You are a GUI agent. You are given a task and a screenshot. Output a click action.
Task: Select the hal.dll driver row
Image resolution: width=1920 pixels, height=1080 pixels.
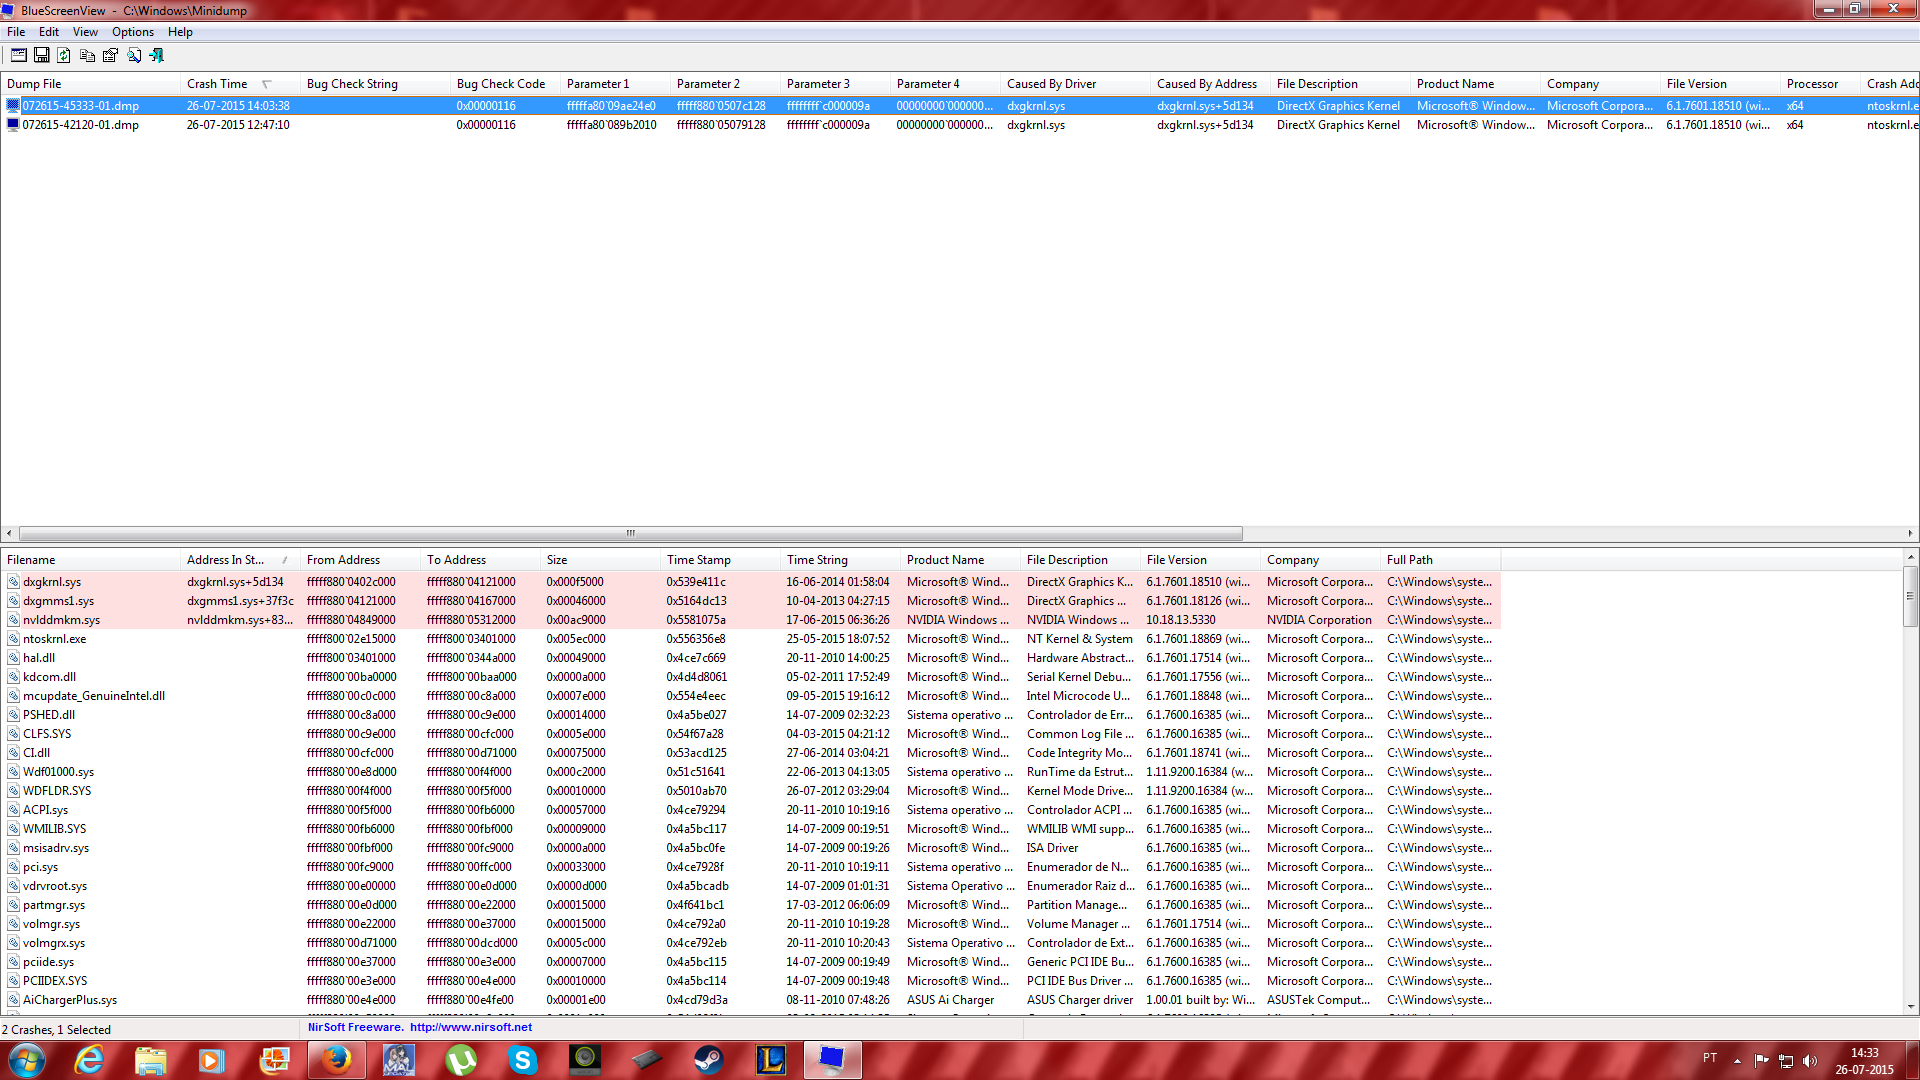[x=750, y=658]
